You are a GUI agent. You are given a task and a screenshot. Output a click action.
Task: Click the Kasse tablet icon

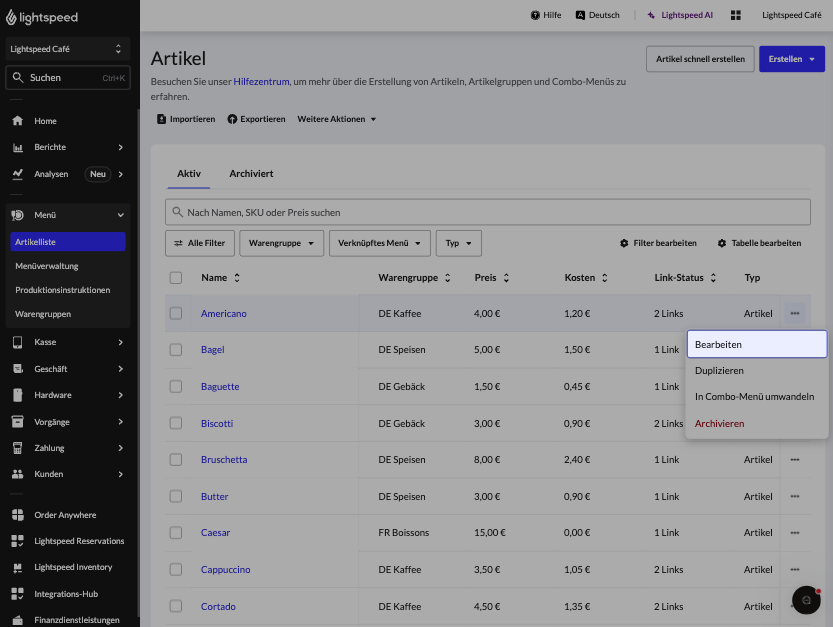18,342
